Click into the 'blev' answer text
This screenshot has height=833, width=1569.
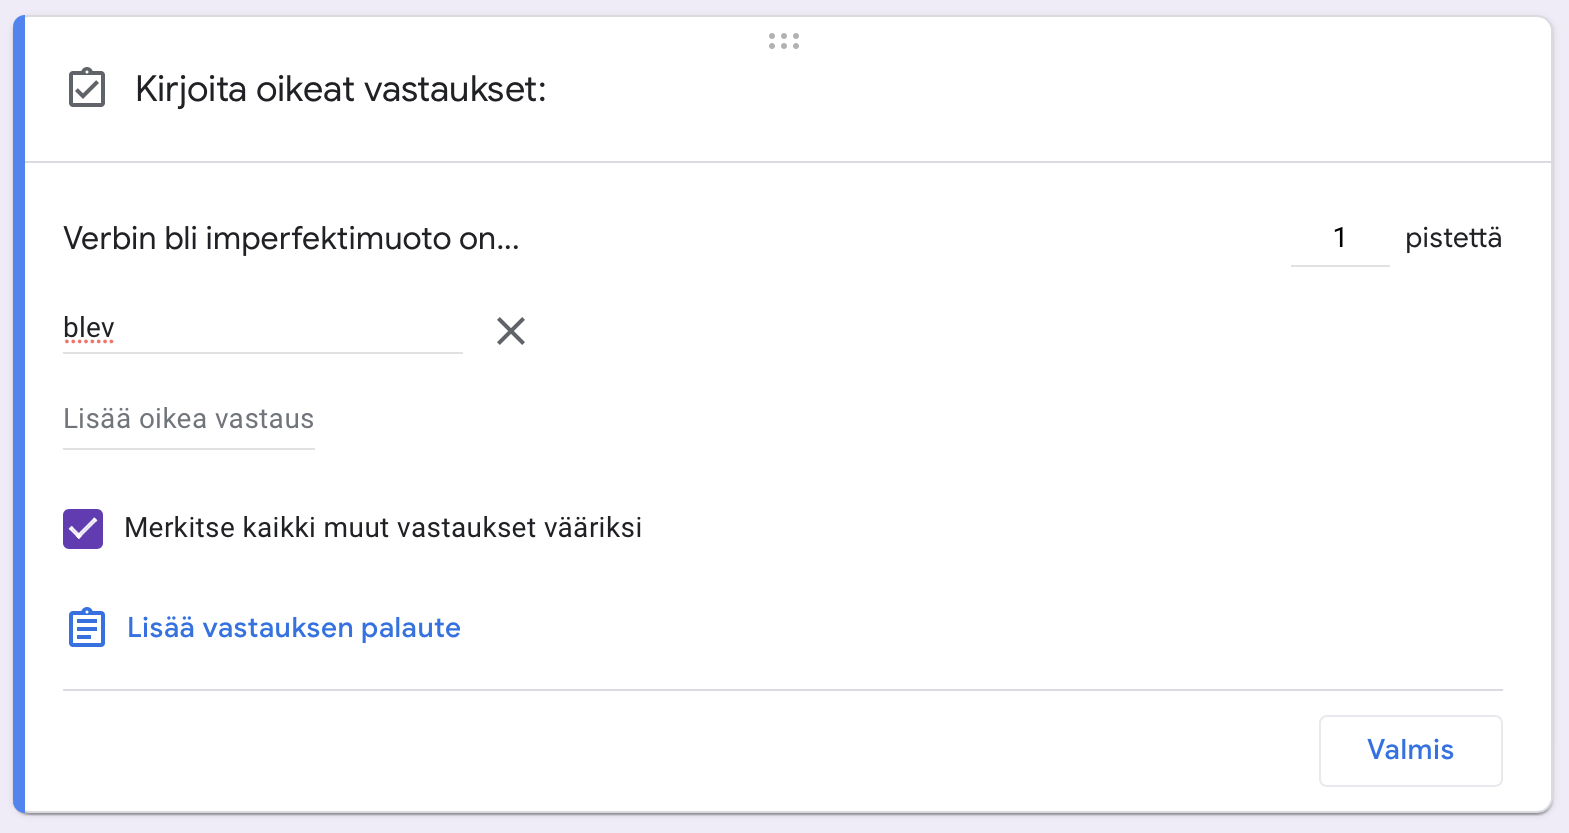[89, 328]
